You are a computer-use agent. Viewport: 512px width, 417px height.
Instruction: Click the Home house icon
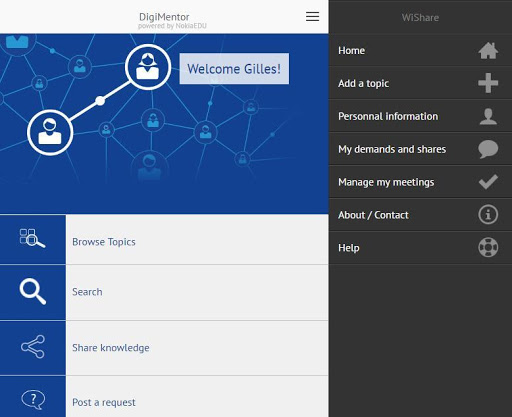(488, 51)
